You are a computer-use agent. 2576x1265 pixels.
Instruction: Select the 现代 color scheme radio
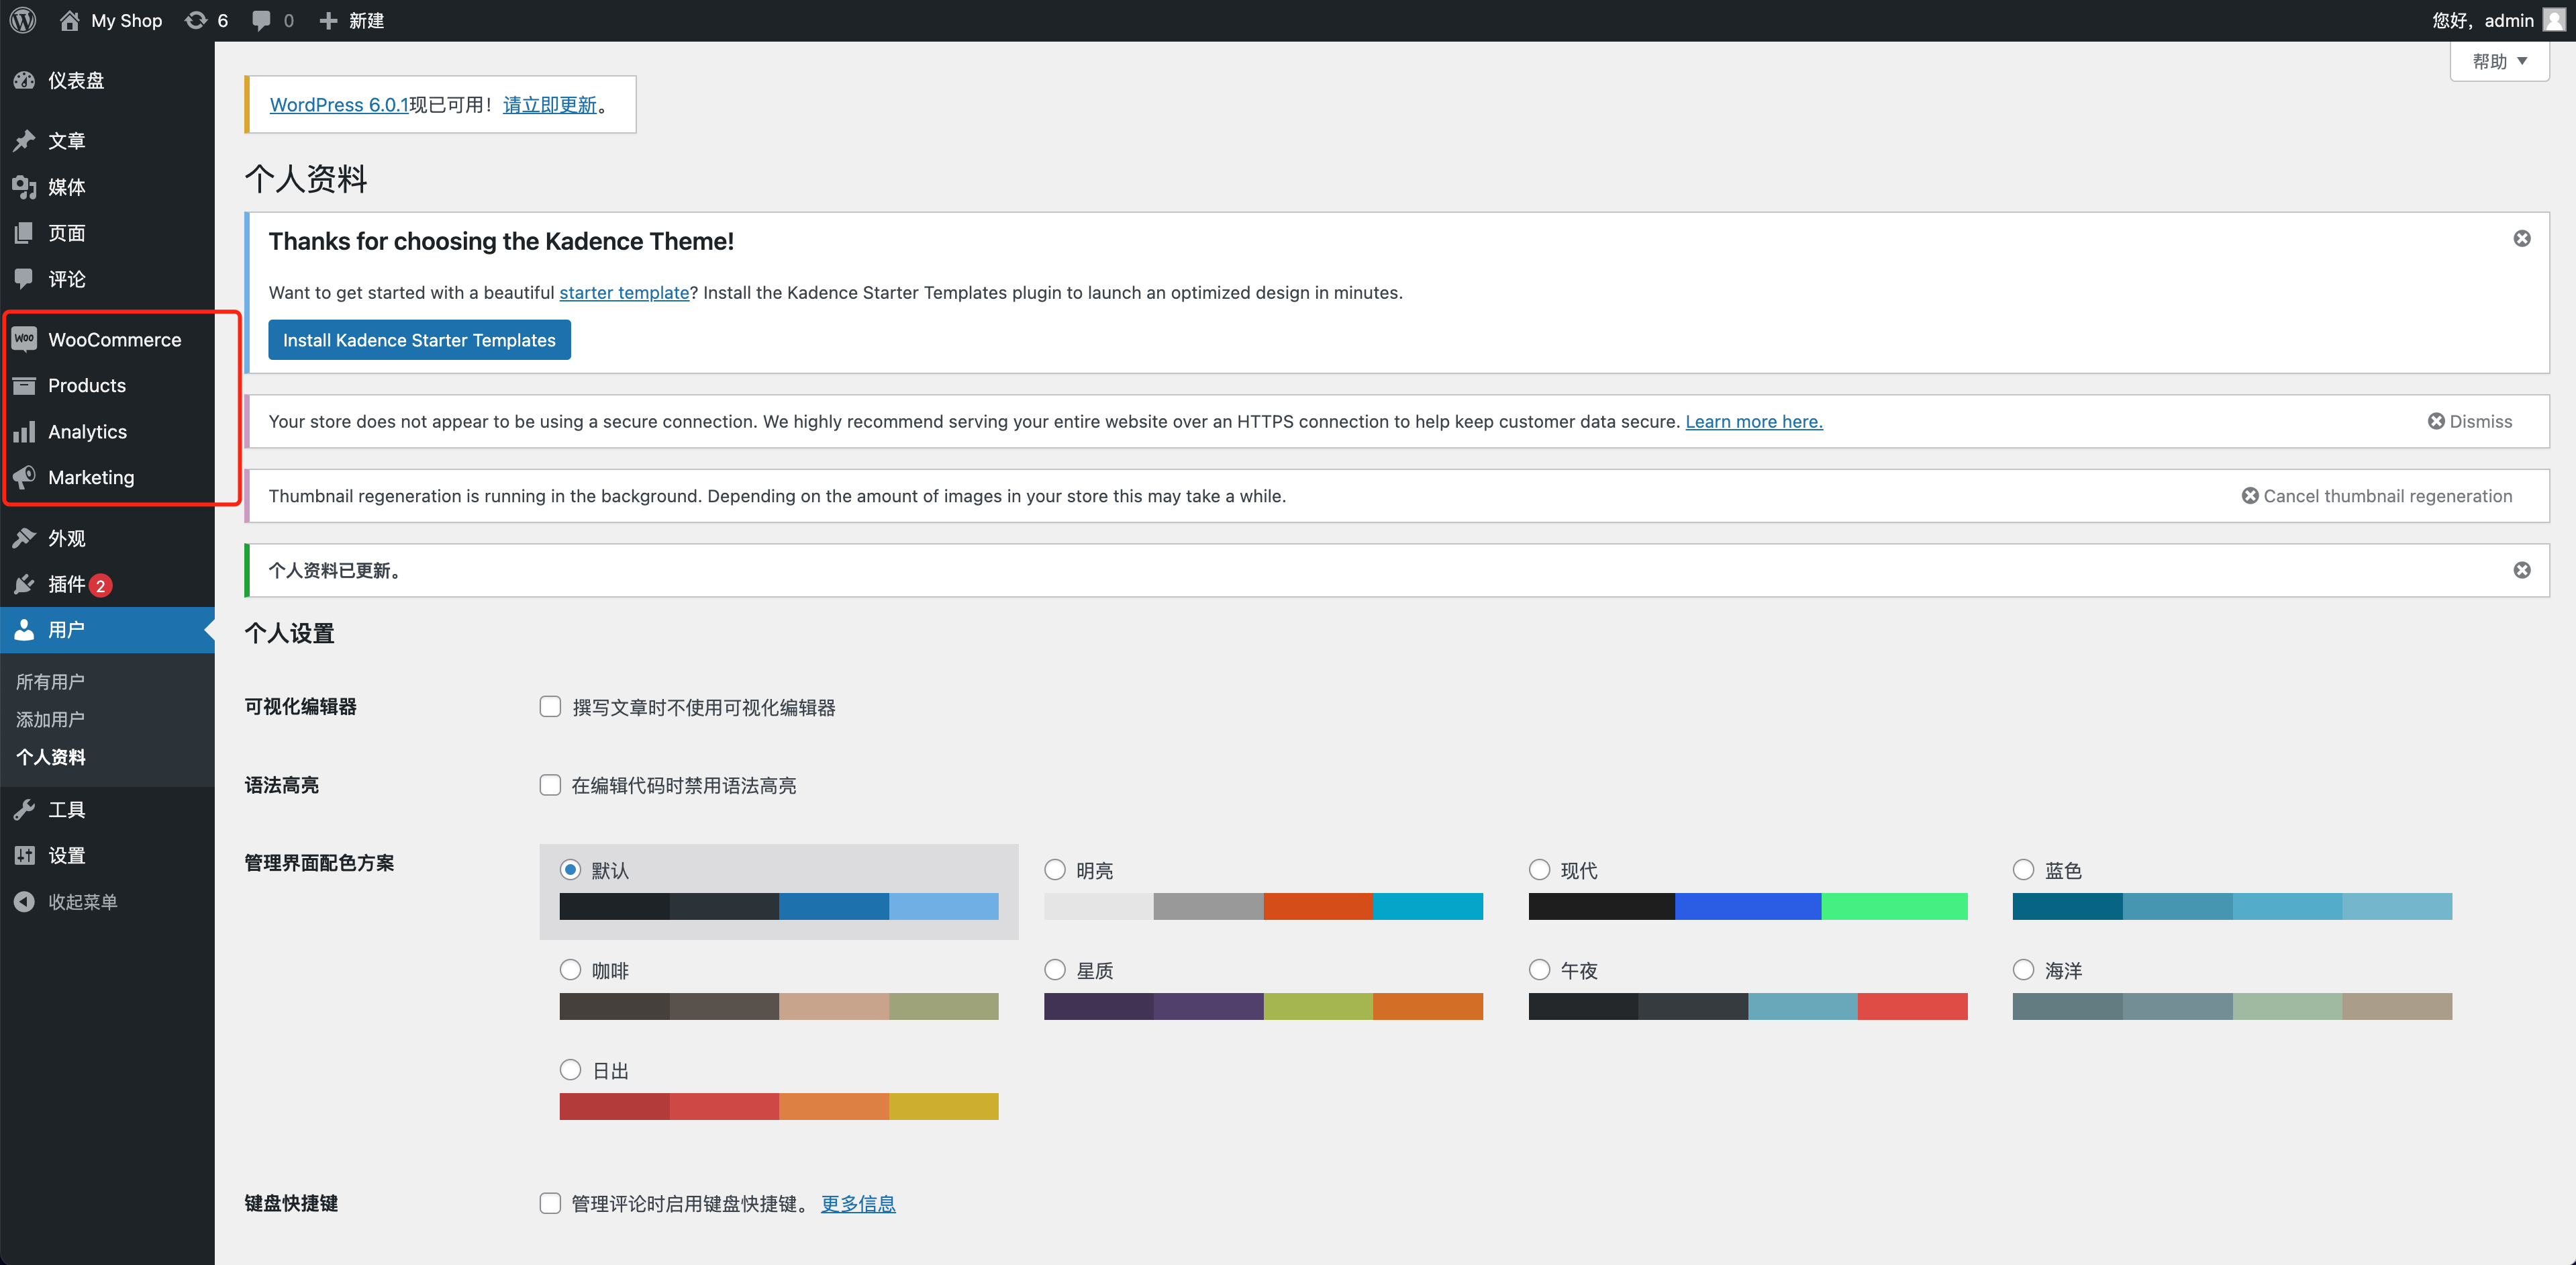coord(1539,870)
